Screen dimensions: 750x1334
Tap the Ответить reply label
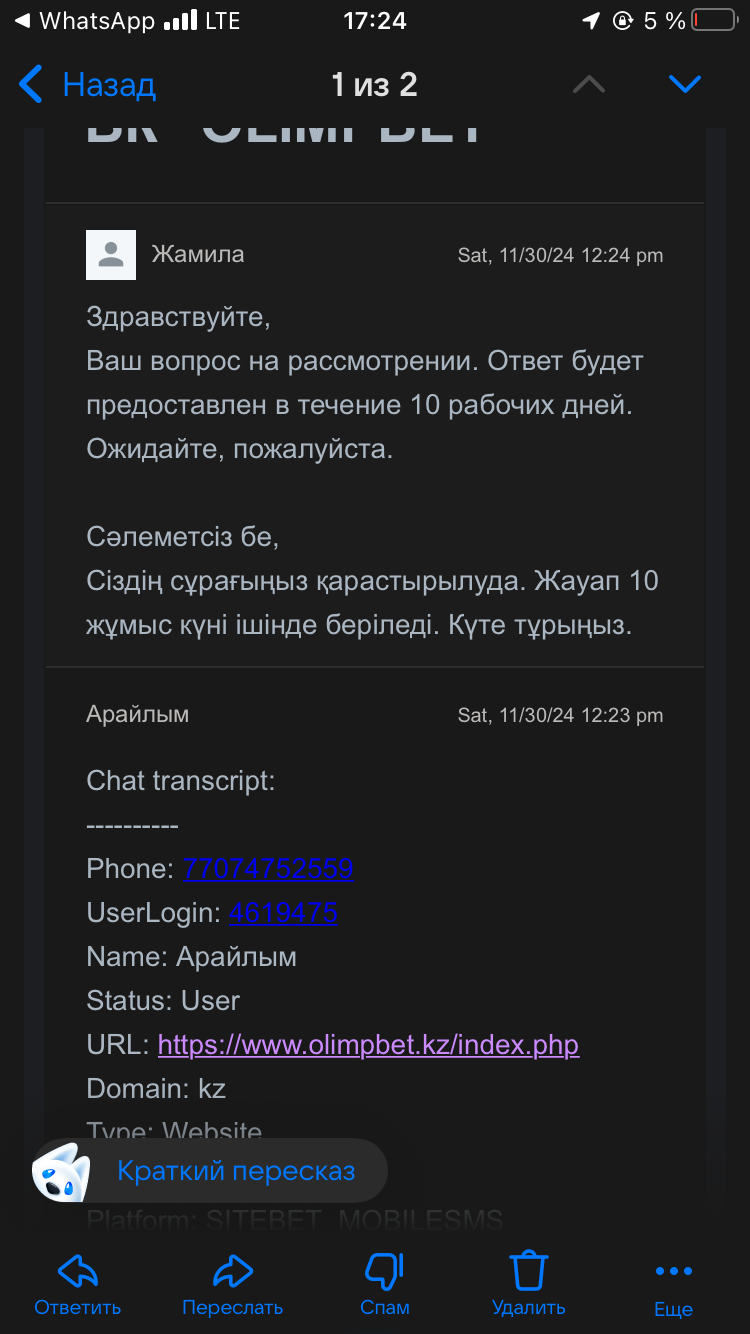pyautogui.click(x=77, y=1307)
